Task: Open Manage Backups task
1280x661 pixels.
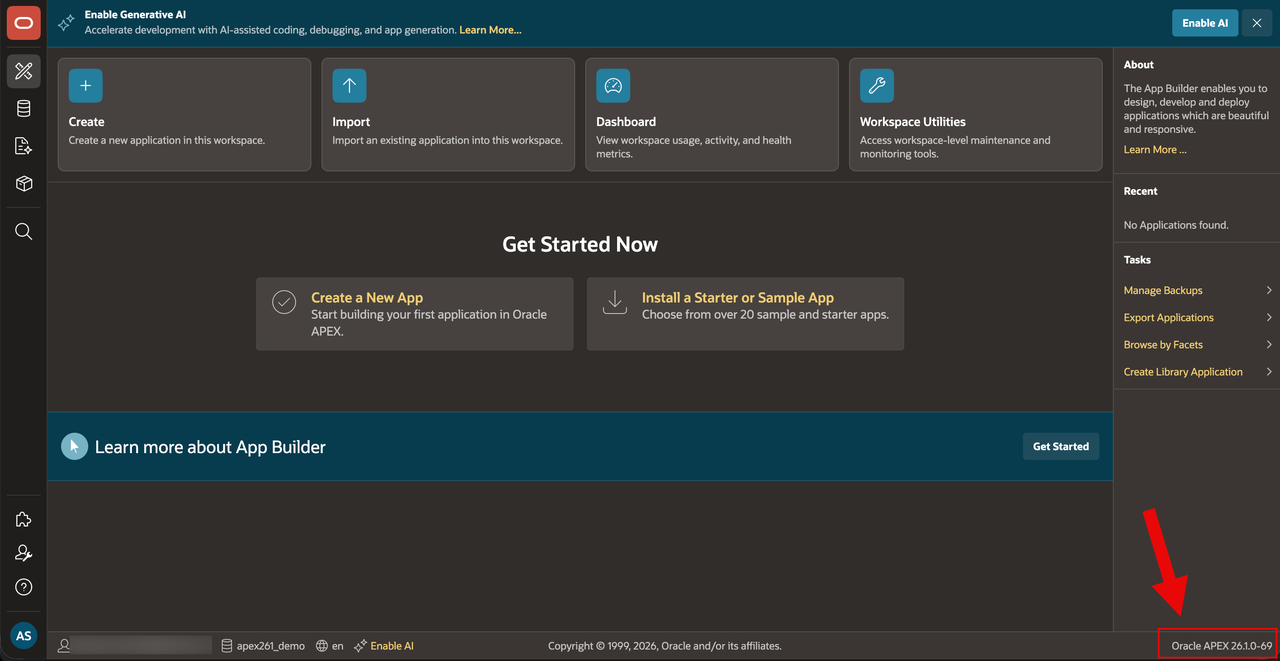Action: click(1163, 290)
